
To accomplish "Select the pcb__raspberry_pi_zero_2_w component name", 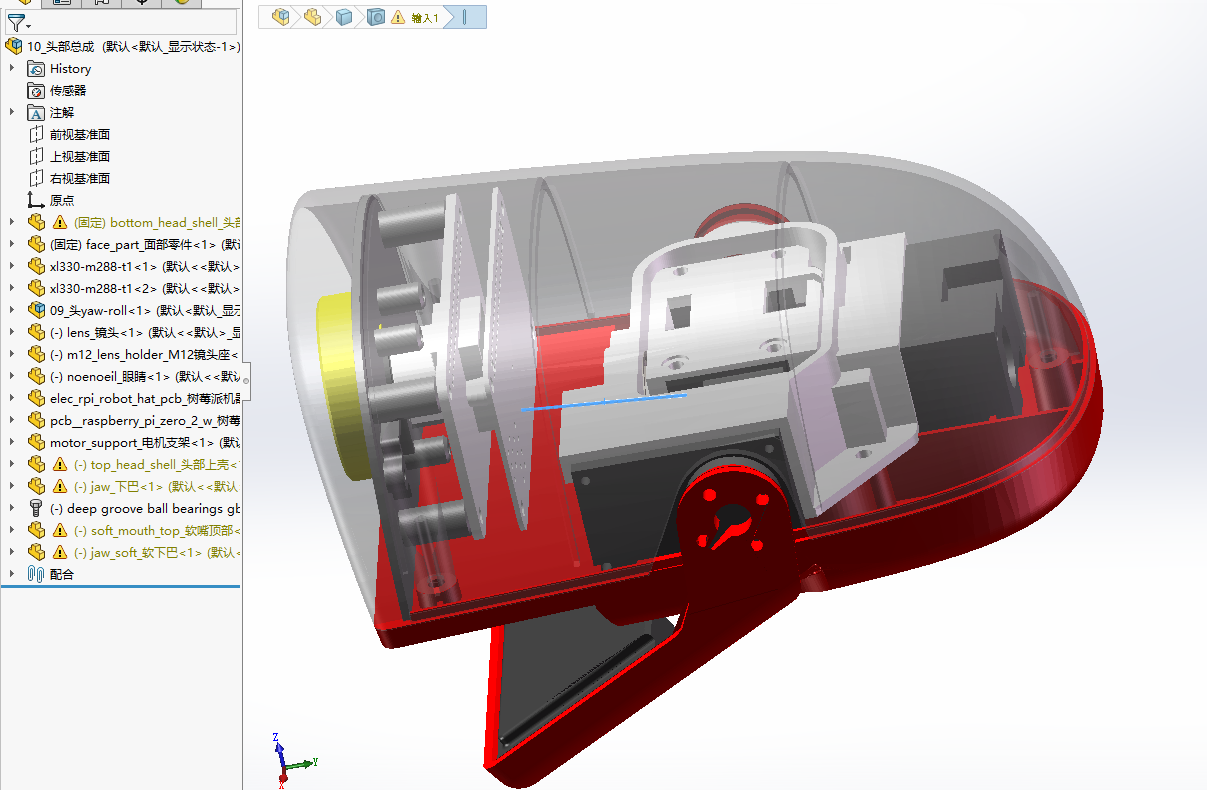I will coord(145,420).
